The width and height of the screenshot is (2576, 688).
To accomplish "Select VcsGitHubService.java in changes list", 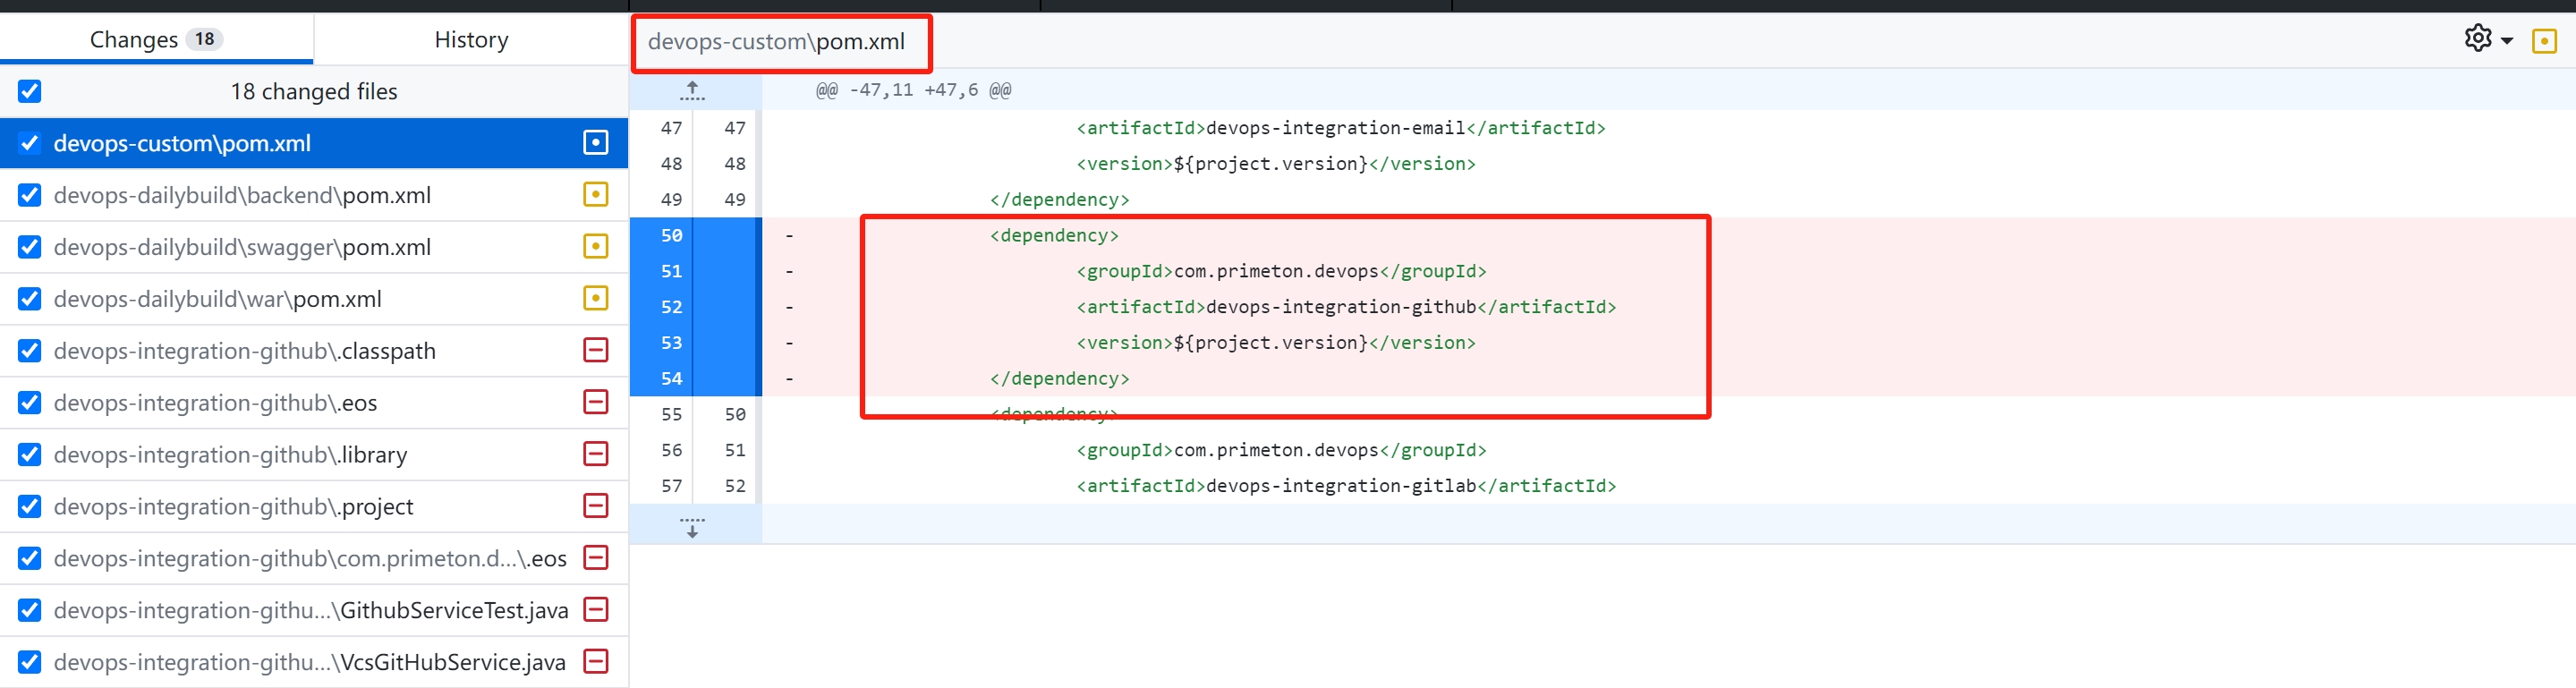I will coord(314,662).
